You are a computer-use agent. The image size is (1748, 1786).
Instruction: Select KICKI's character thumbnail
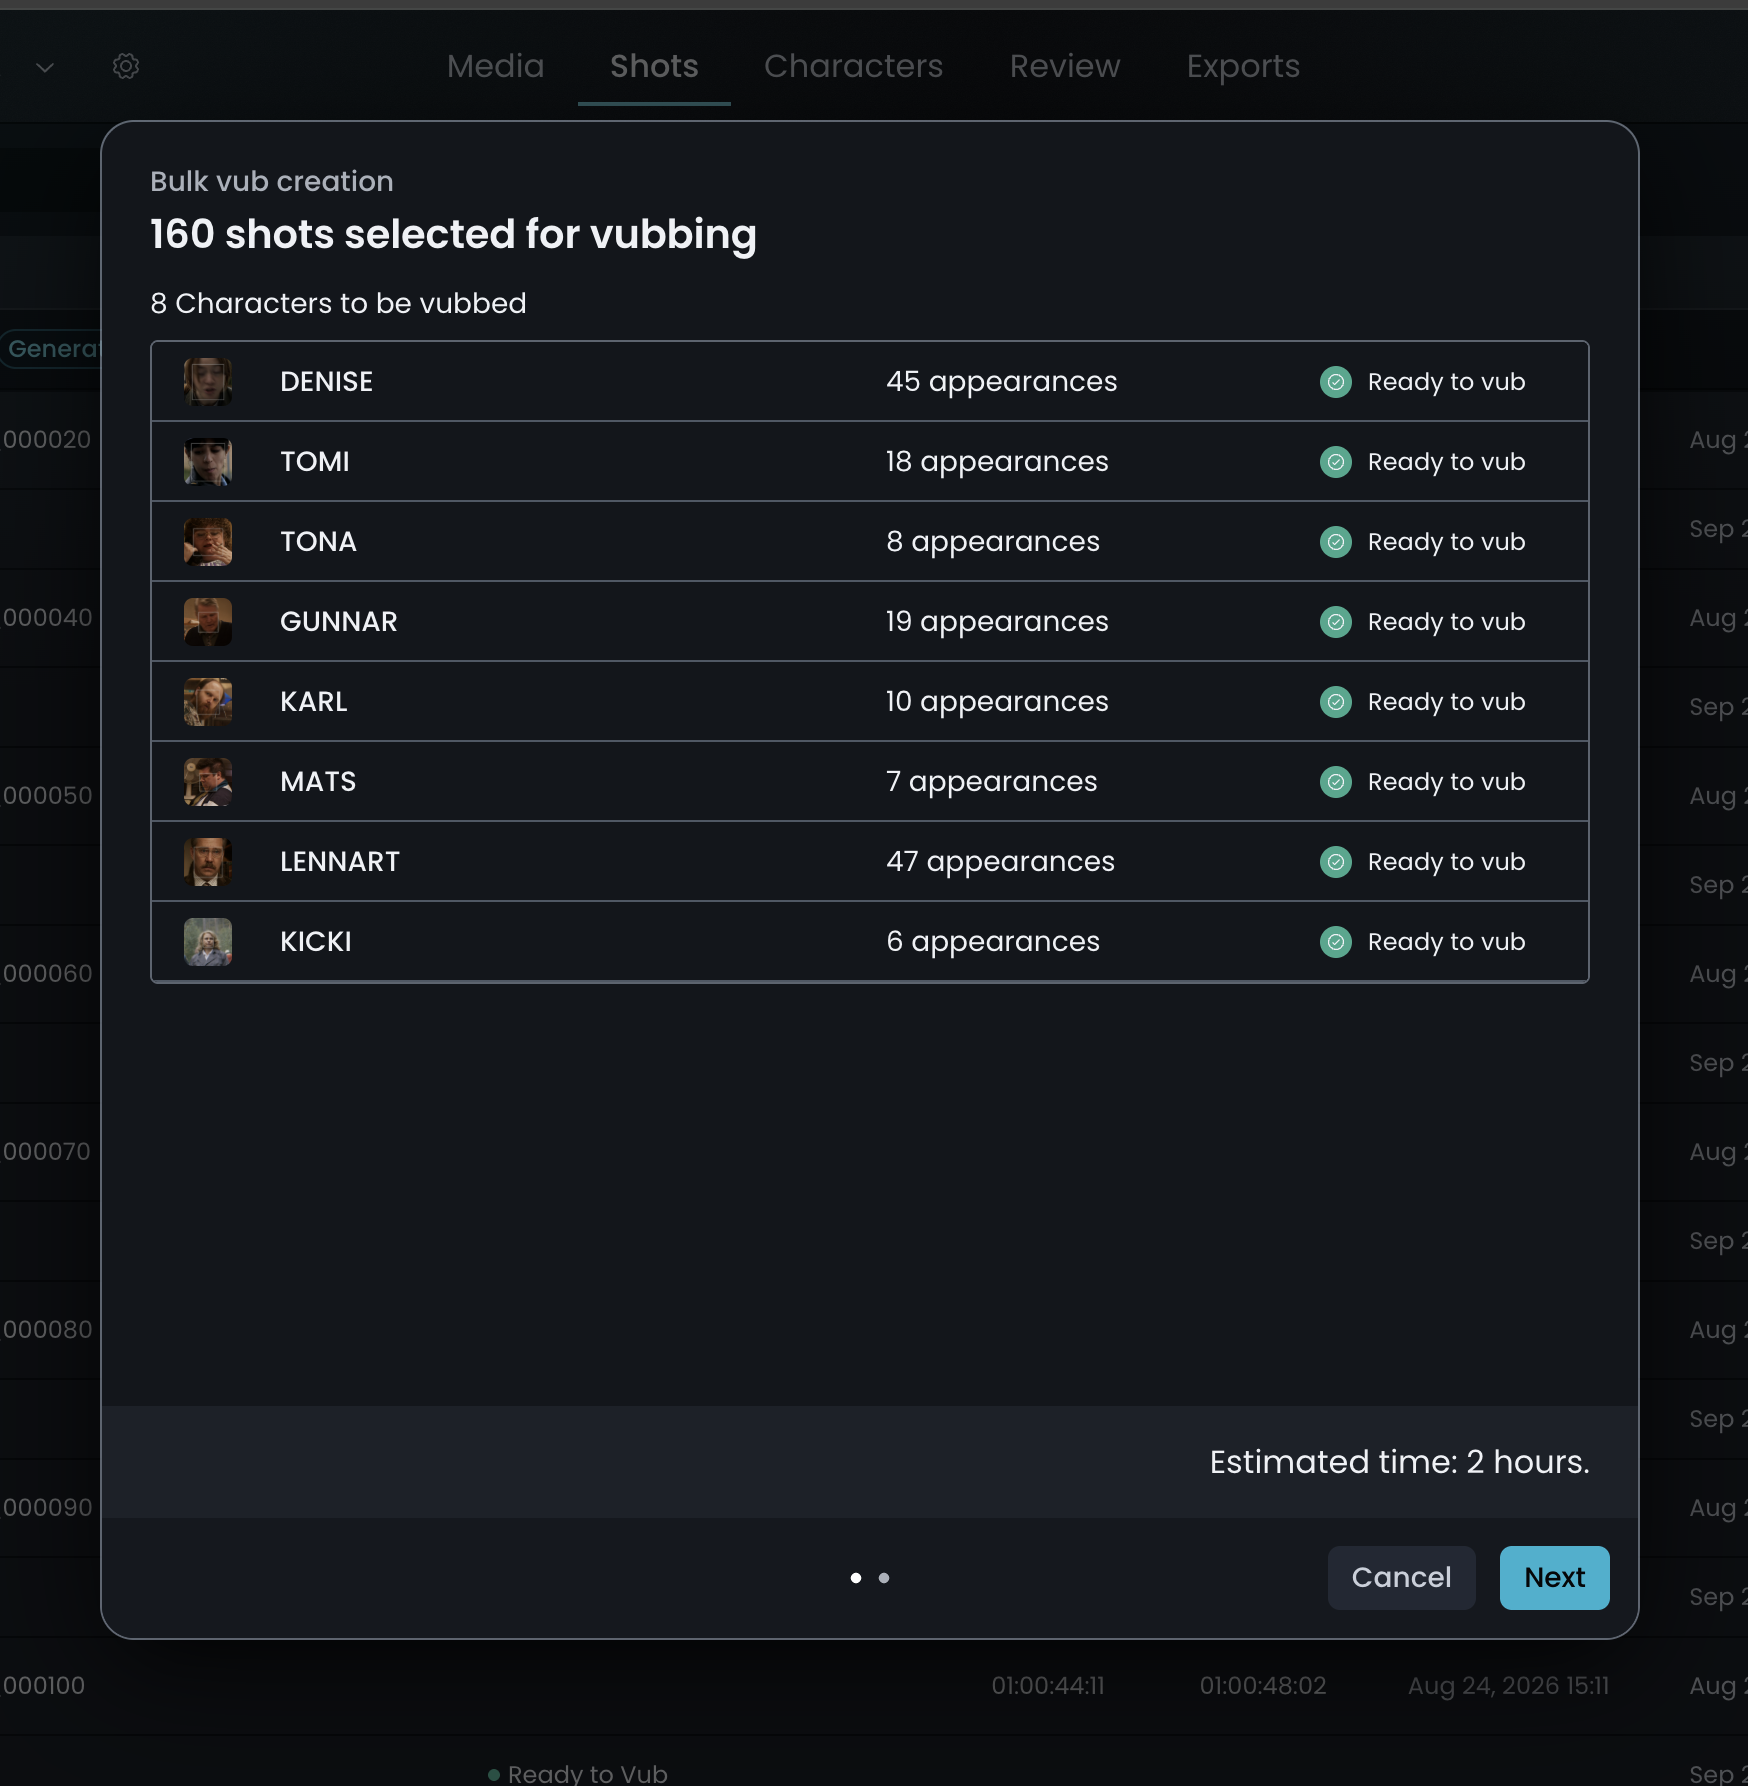click(x=208, y=942)
